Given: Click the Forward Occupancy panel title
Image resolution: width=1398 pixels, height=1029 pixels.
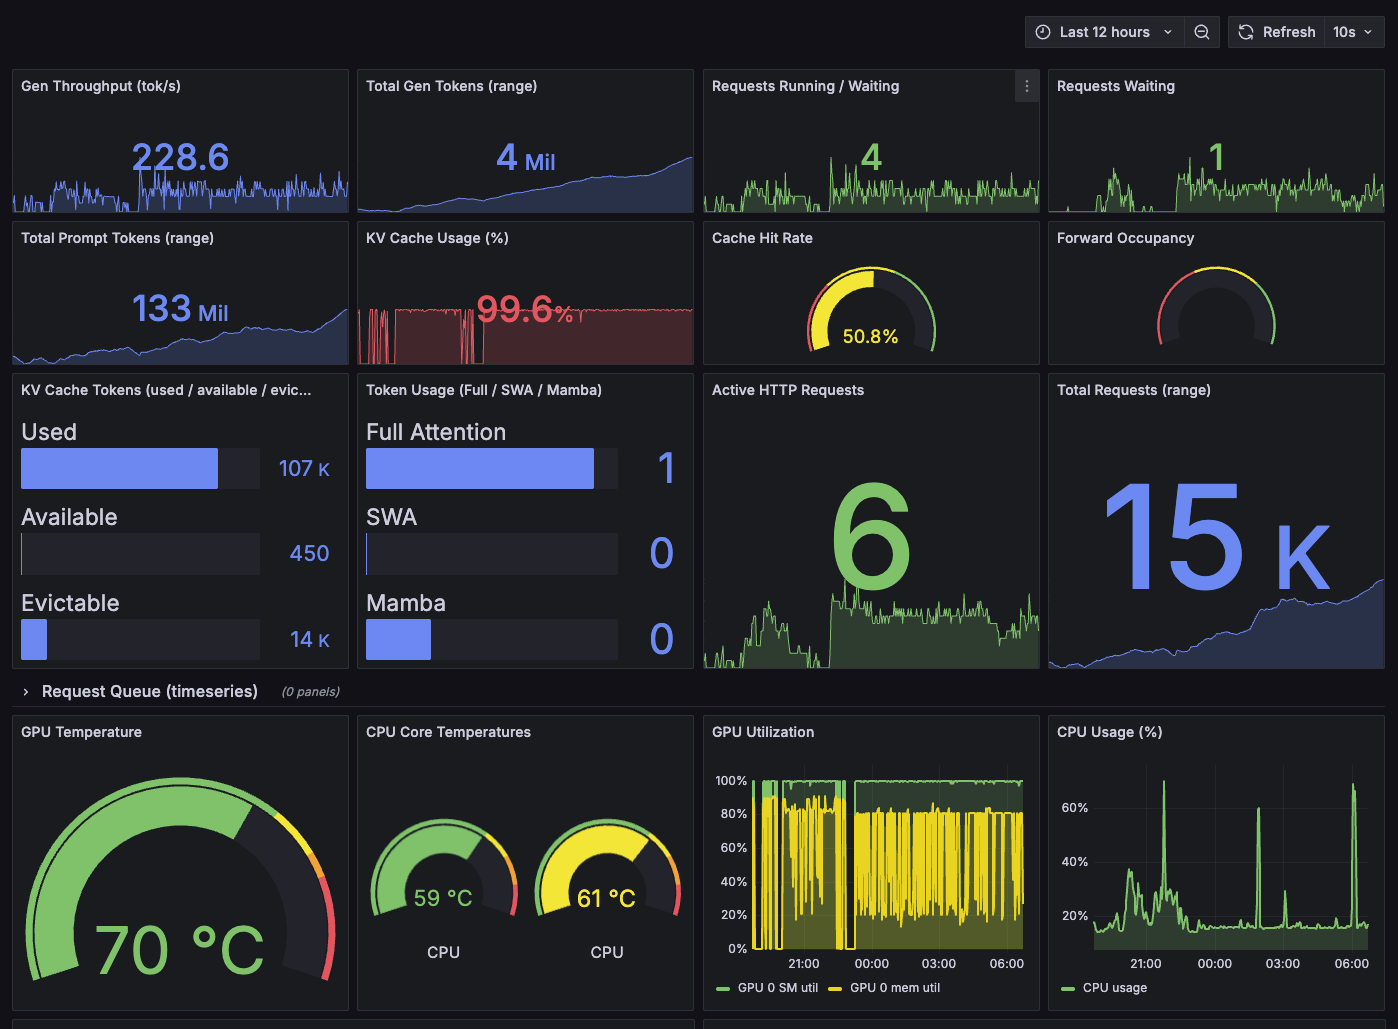Looking at the screenshot, I should click(1125, 238).
